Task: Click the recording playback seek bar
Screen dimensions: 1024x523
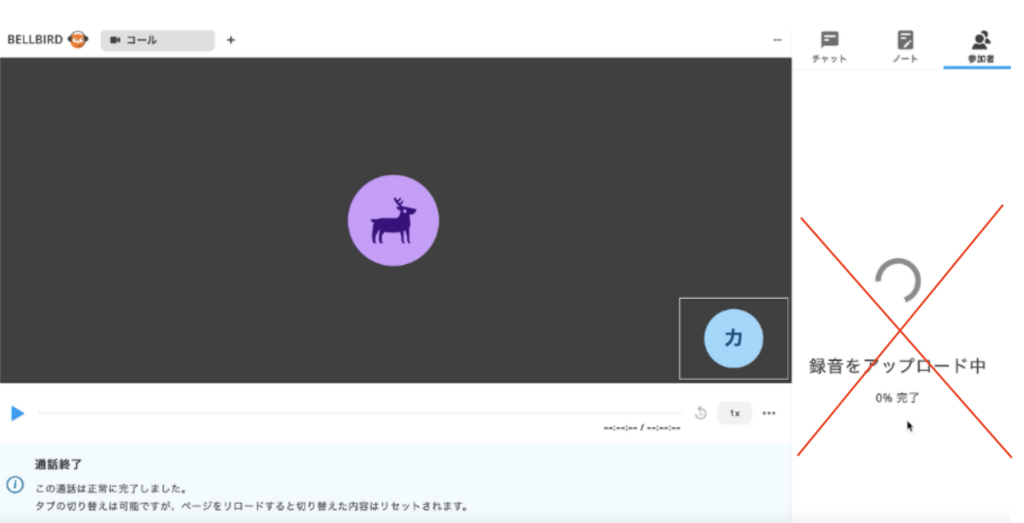Action: pos(358,413)
